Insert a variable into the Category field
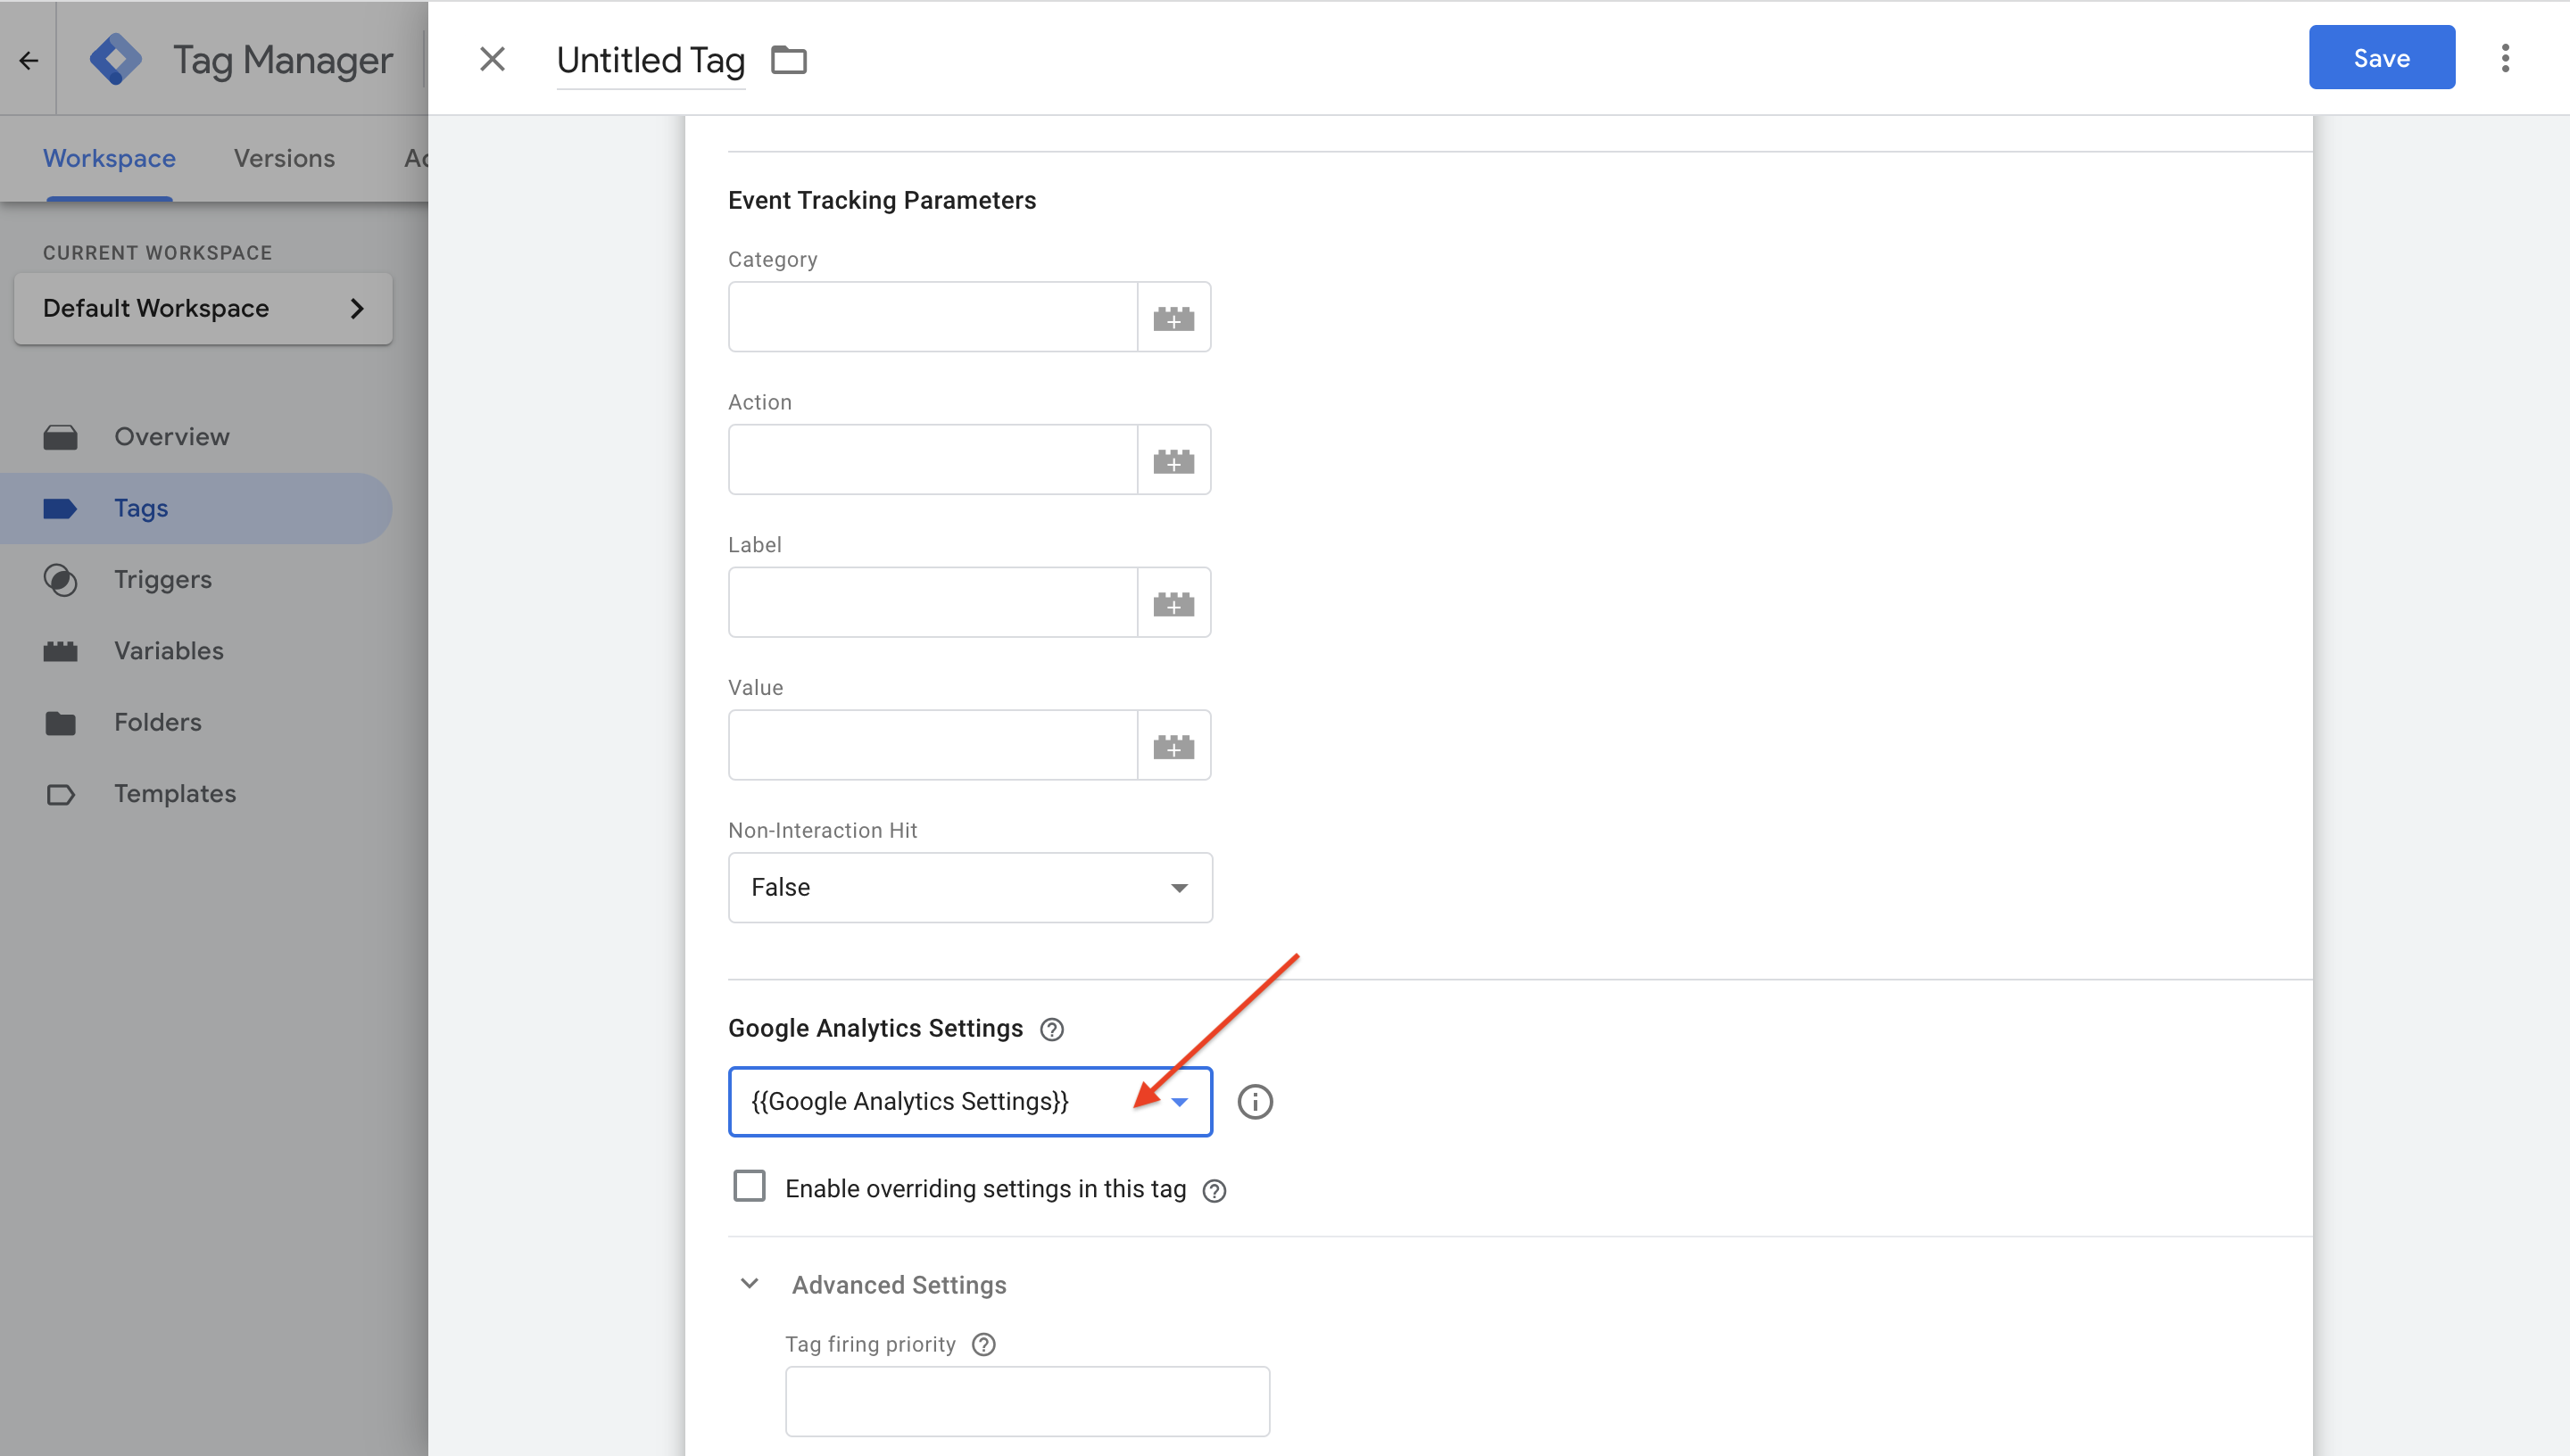The width and height of the screenshot is (2570, 1456). point(1174,316)
